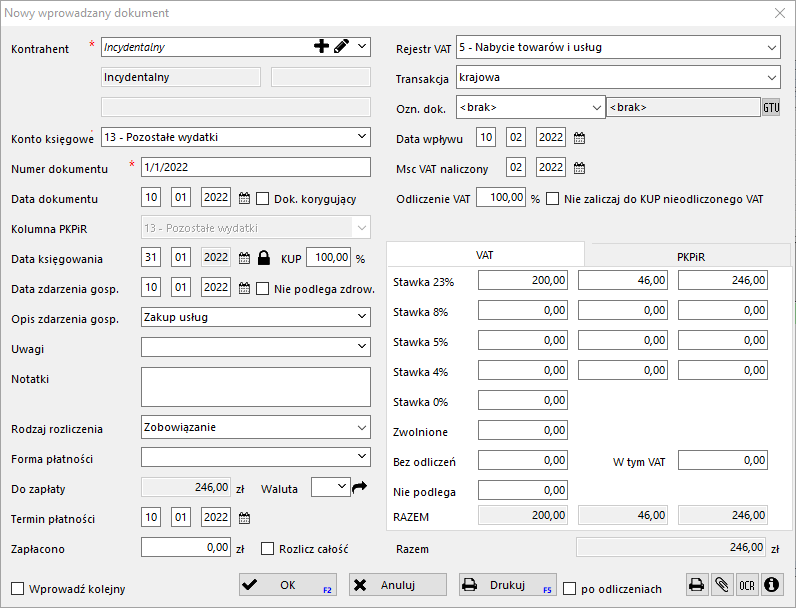This screenshot has width=796, height=608.
Task: Toggle the padlock on booking date
Action: click(263, 258)
